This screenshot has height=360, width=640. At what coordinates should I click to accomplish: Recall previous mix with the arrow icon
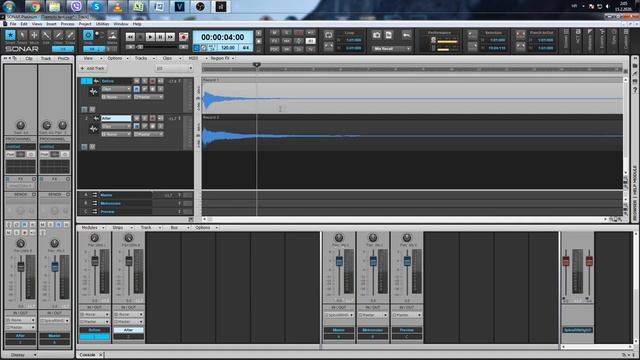click(406, 36)
